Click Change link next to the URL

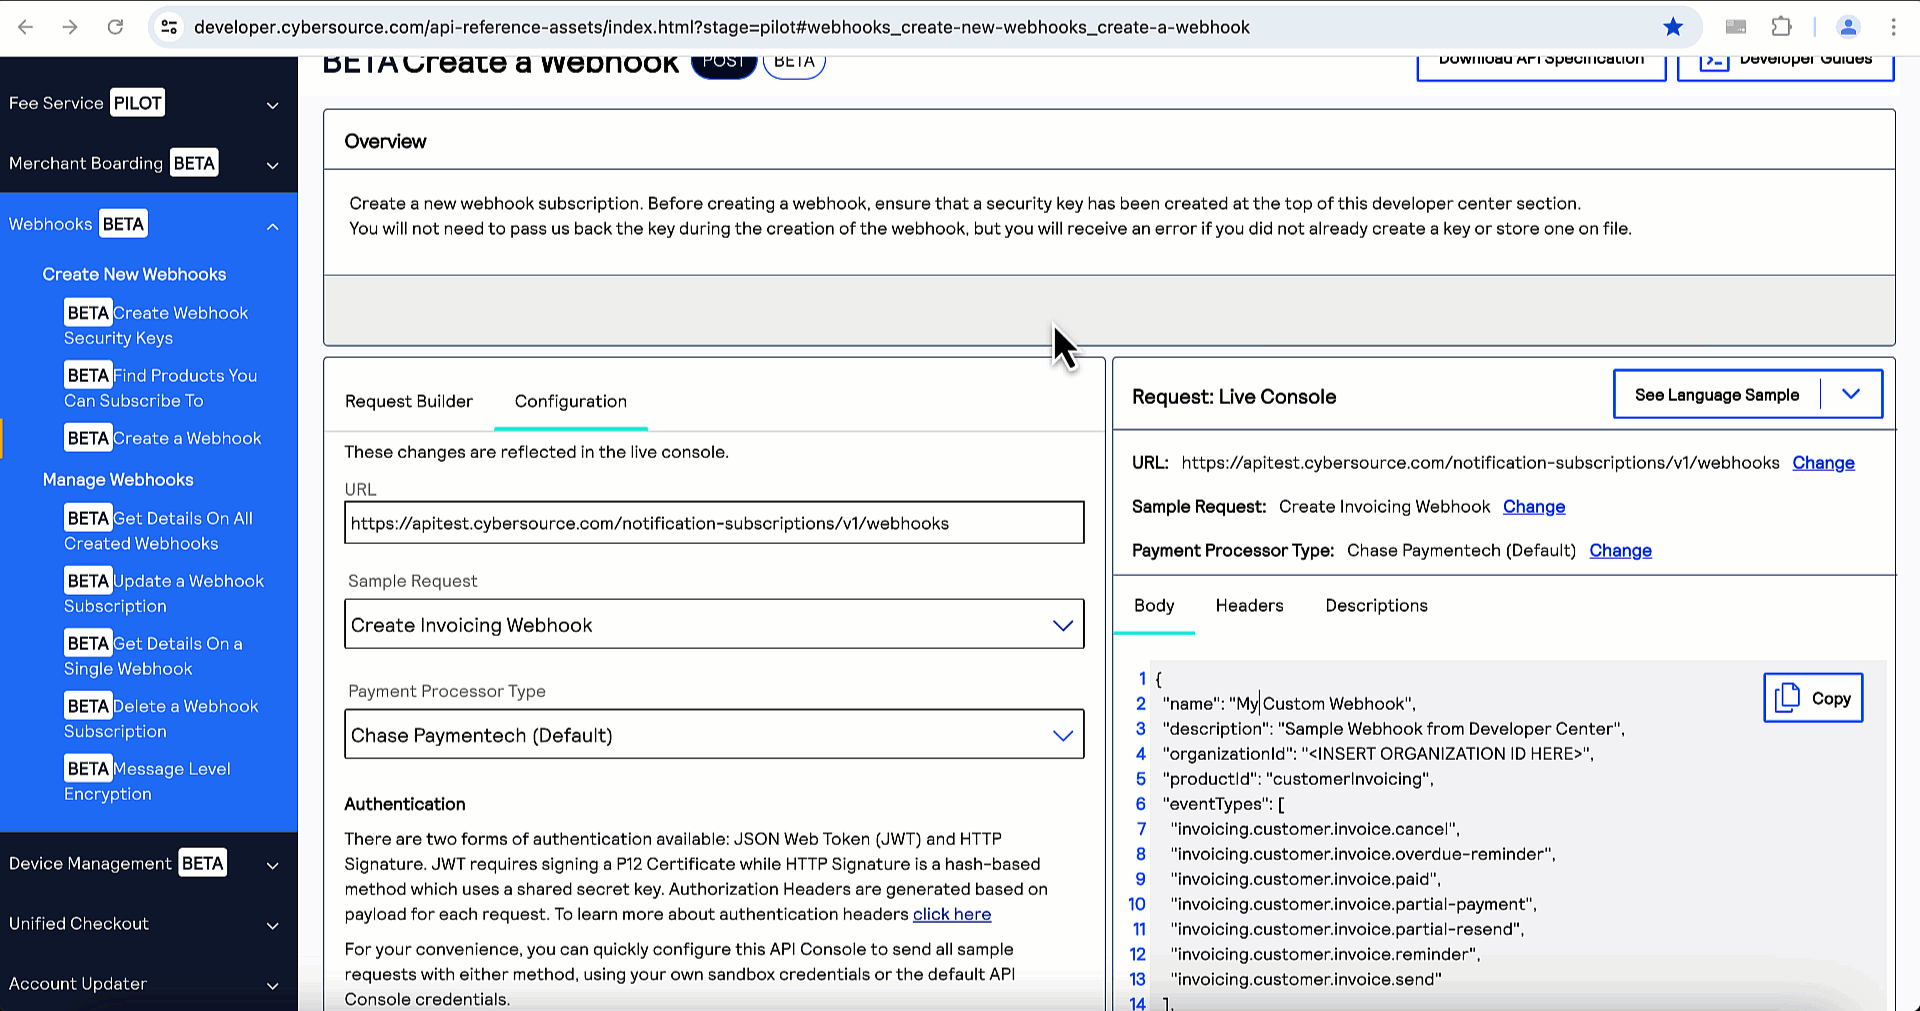pos(1823,463)
